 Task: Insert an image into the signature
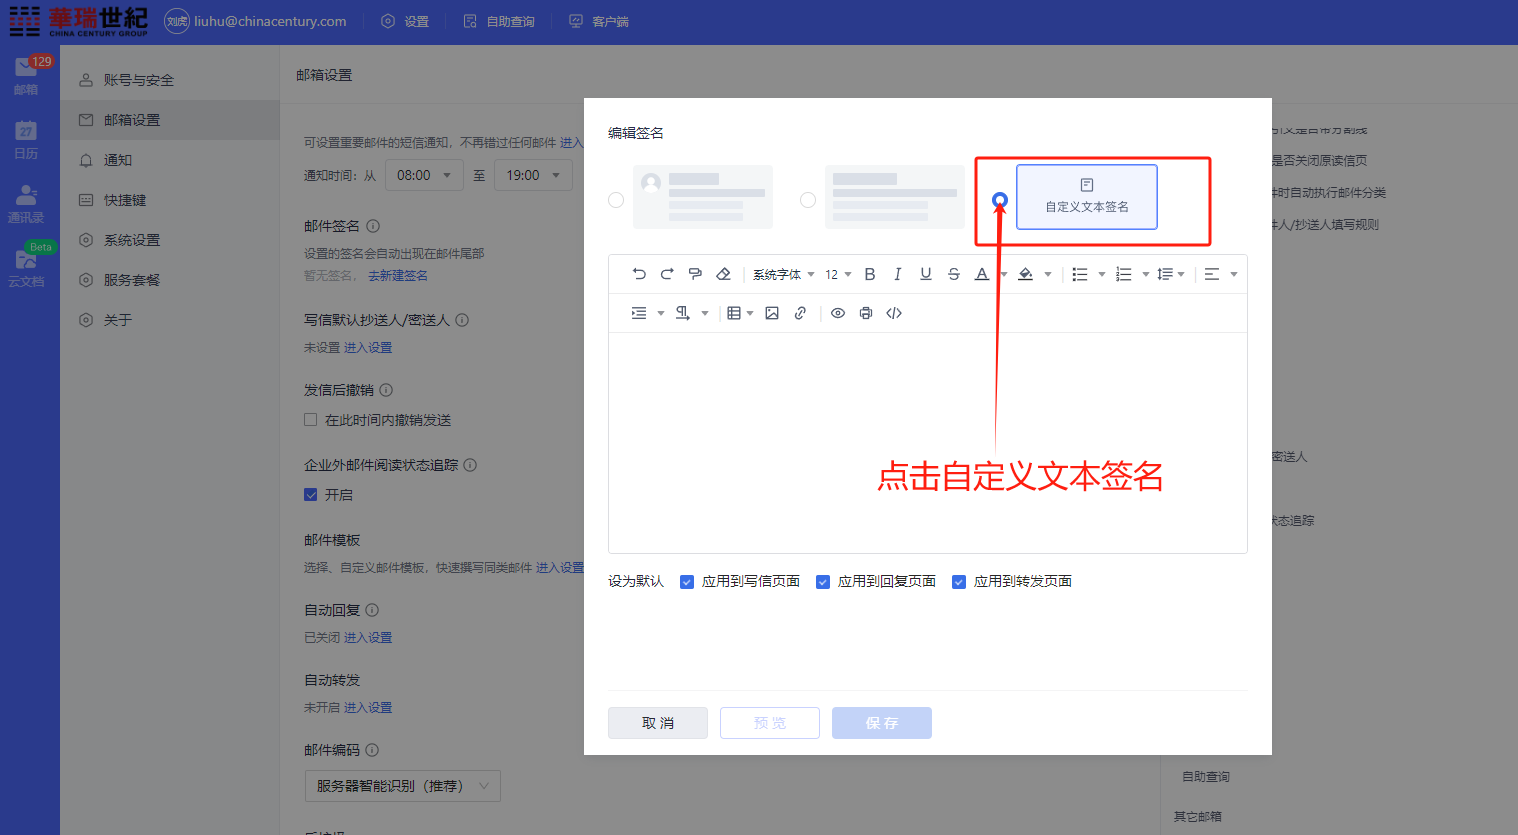(772, 313)
